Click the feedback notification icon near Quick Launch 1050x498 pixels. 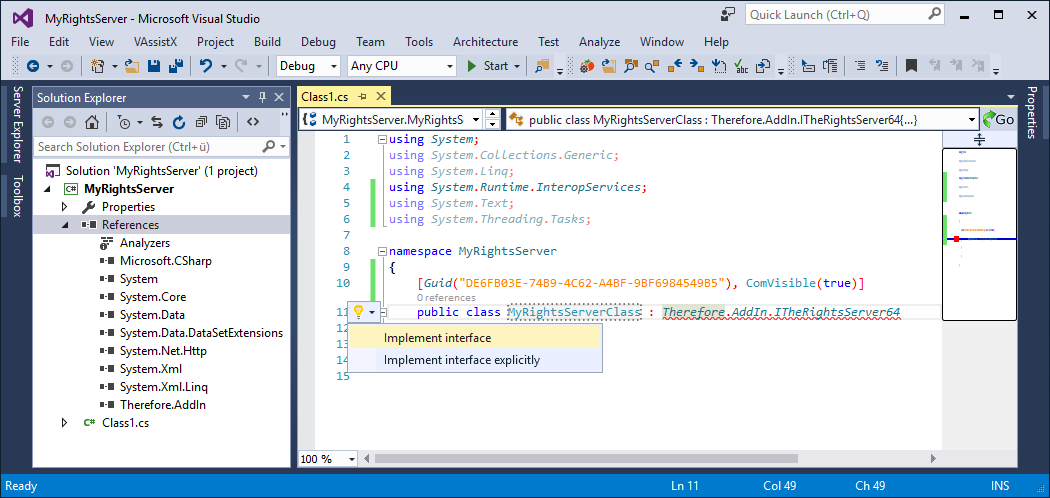tap(728, 15)
